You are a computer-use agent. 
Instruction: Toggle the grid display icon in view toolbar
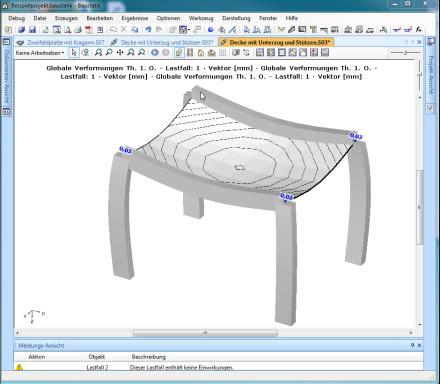click(223, 52)
